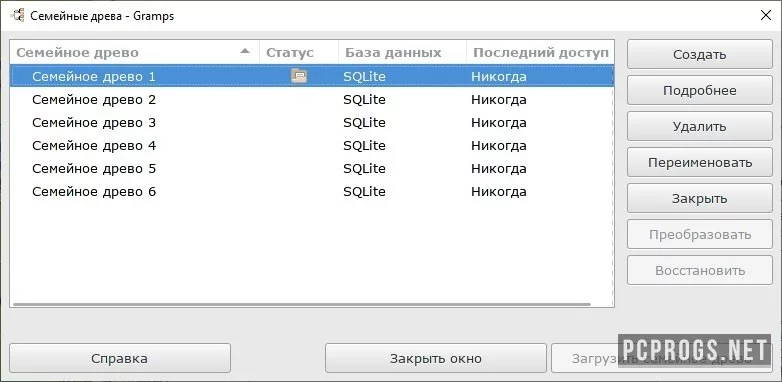Click the Удалить button

pos(699,126)
